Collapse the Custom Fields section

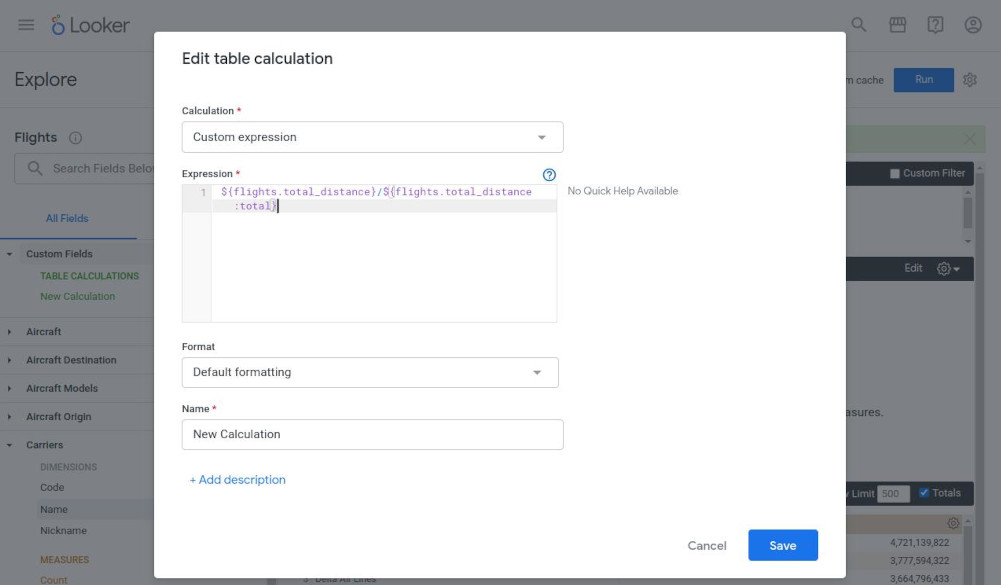[10, 254]
